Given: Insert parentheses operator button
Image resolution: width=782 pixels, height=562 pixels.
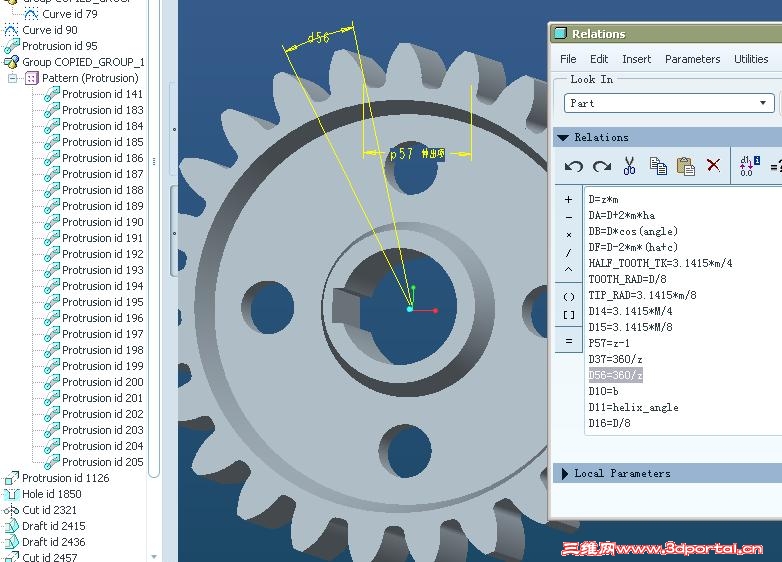Looking at the screenshot, I should pyautogui.click(x=569, y=297).
